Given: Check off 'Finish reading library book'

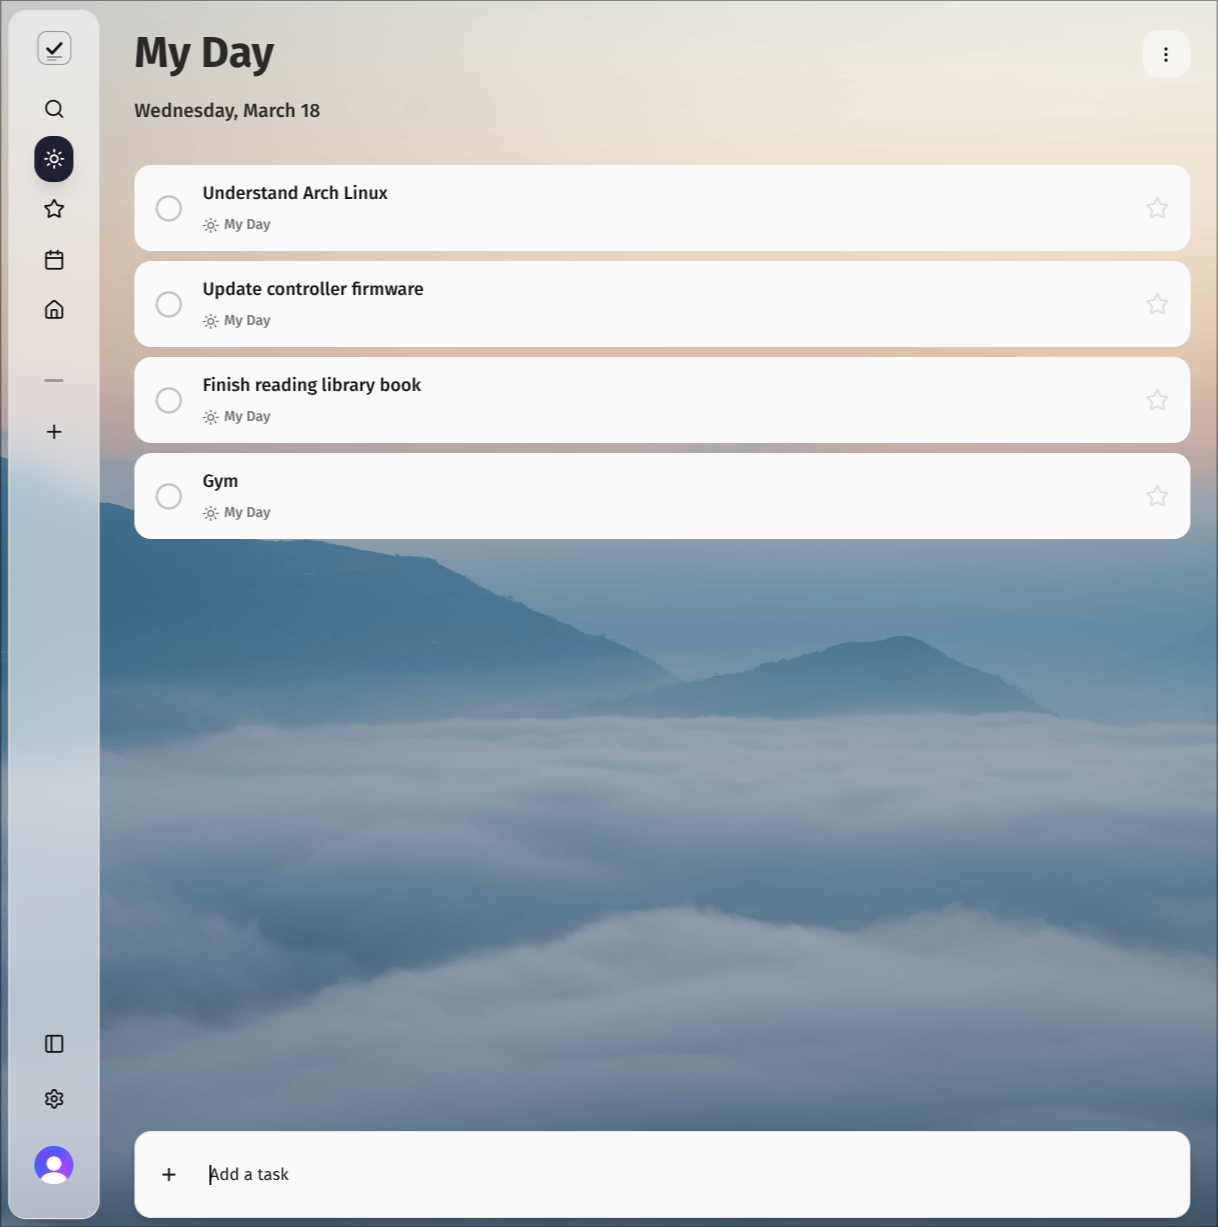Looking at the screenshot, I should 168,400.
